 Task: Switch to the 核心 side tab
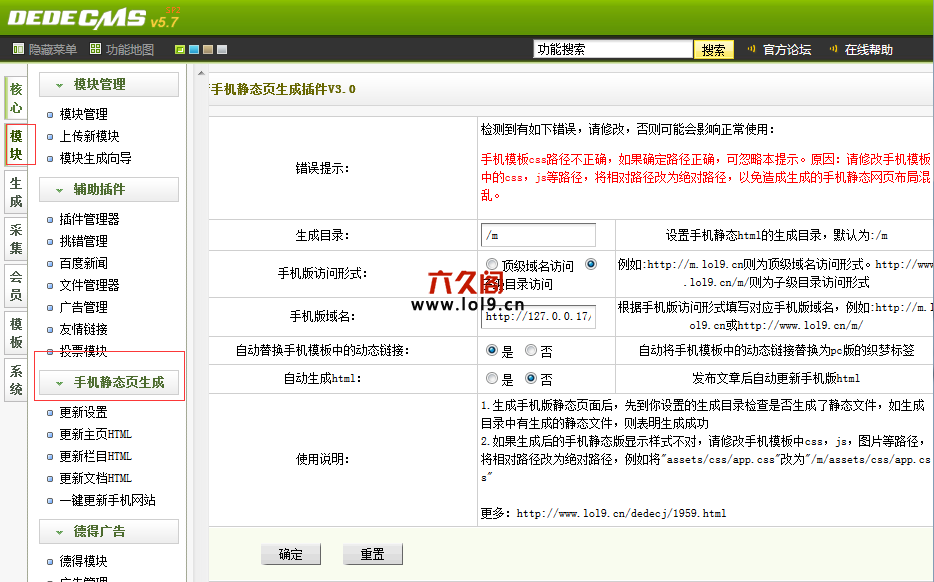coord(16,98)
